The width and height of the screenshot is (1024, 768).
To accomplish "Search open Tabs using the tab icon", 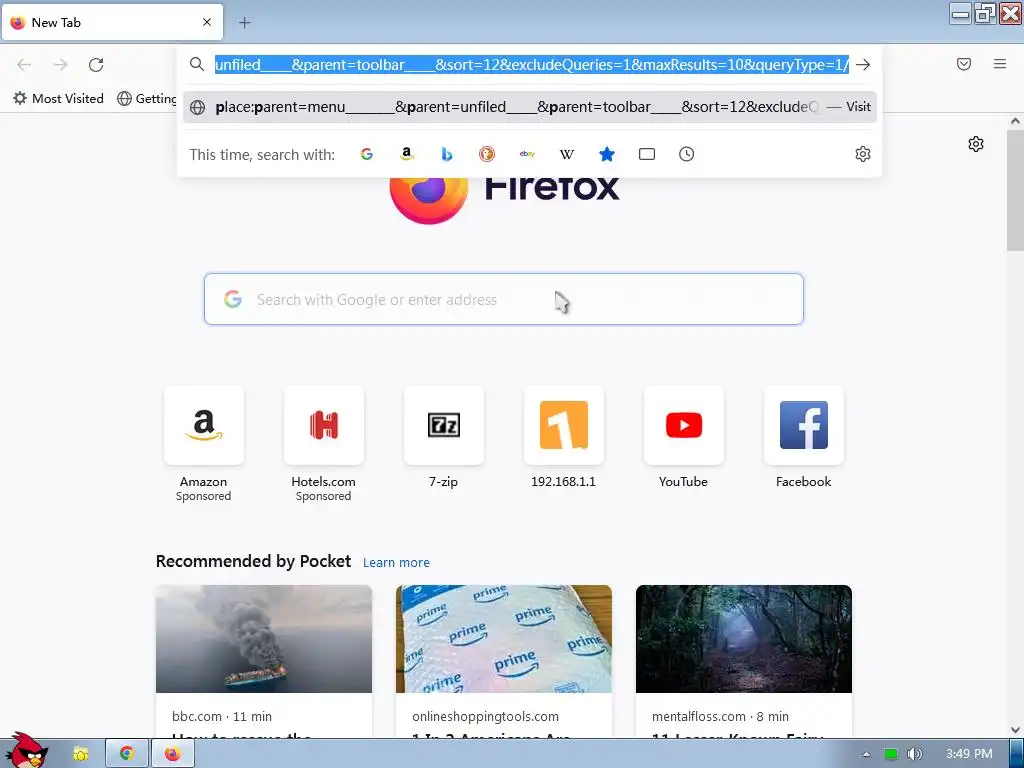I will click(x=647, y=154).
